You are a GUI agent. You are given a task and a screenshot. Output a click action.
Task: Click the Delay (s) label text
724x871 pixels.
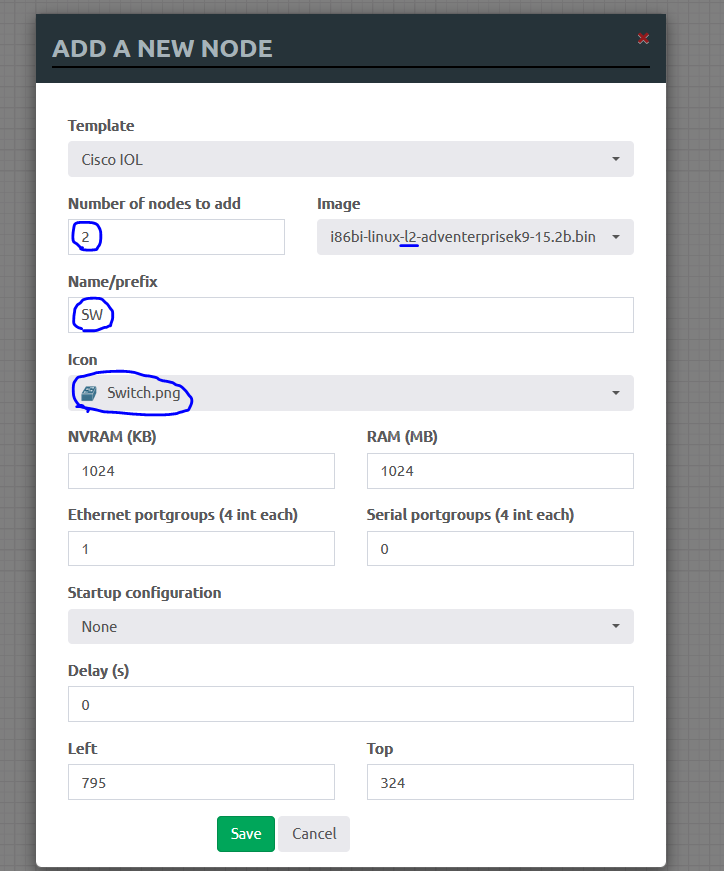98,670
